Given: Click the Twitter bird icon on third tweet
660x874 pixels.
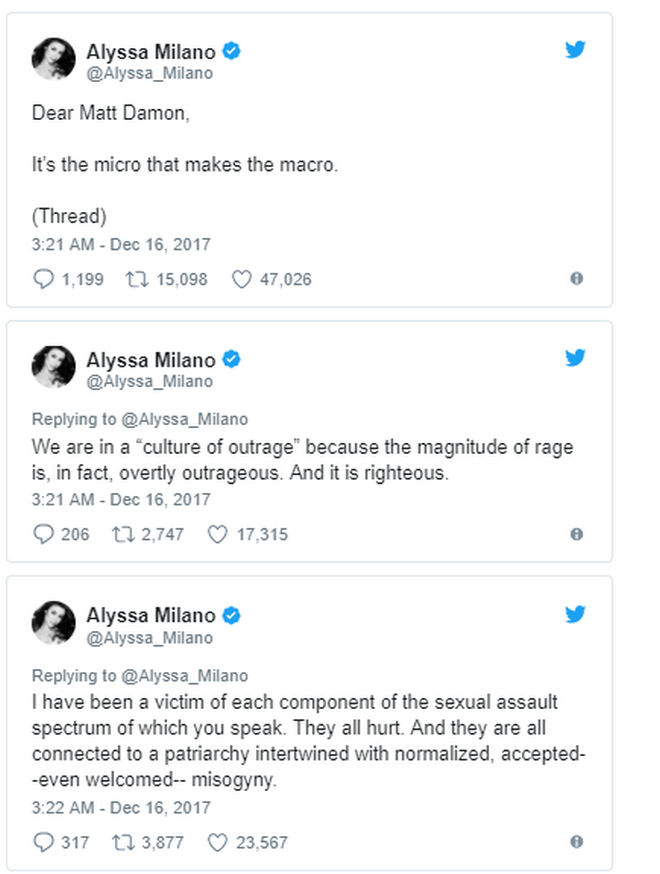Looking at the screenshot, I should (575, 613).
